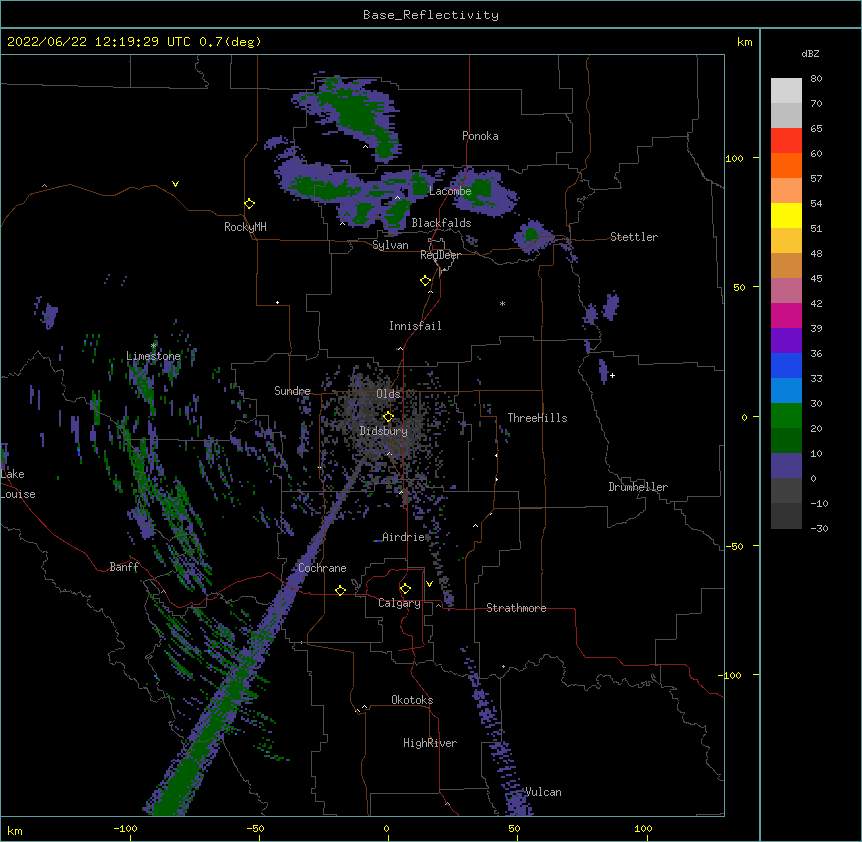Click the Didsbury town label
Image resolution: width=862 pixels, height=842 pixels.
384,431
